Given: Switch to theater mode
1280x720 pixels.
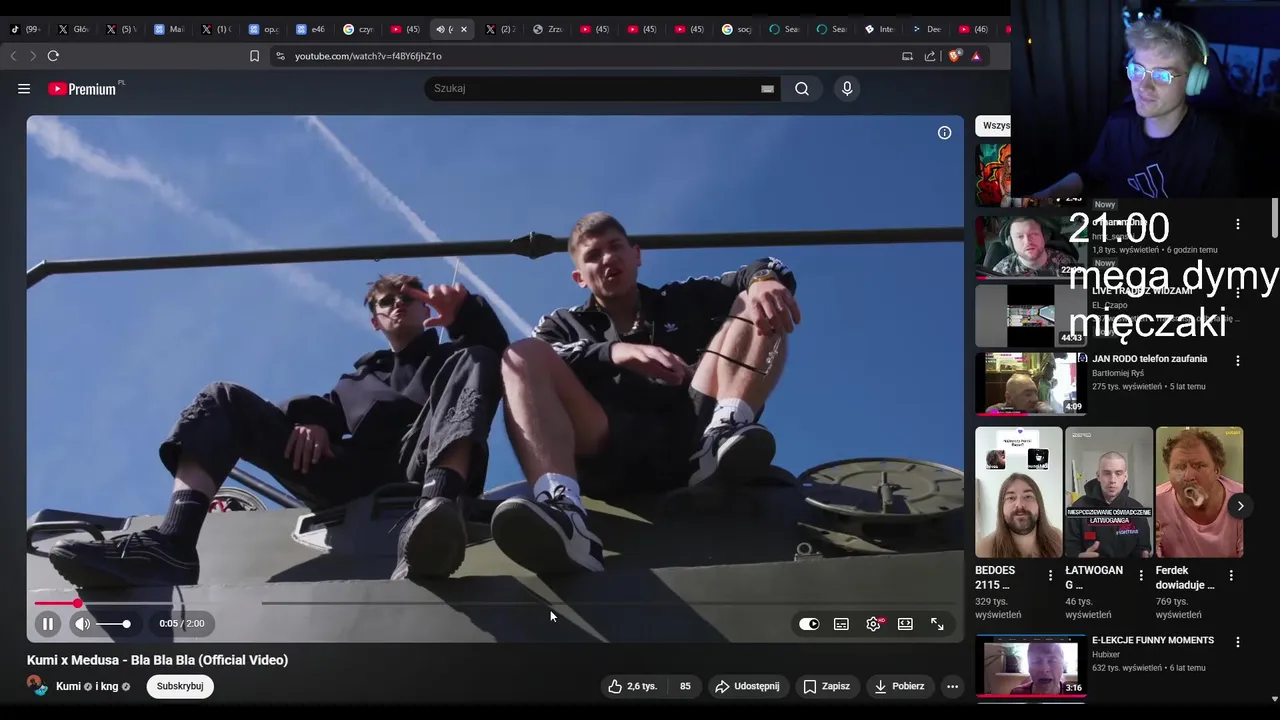Looking at the screenshot, I should coord(905,624).
